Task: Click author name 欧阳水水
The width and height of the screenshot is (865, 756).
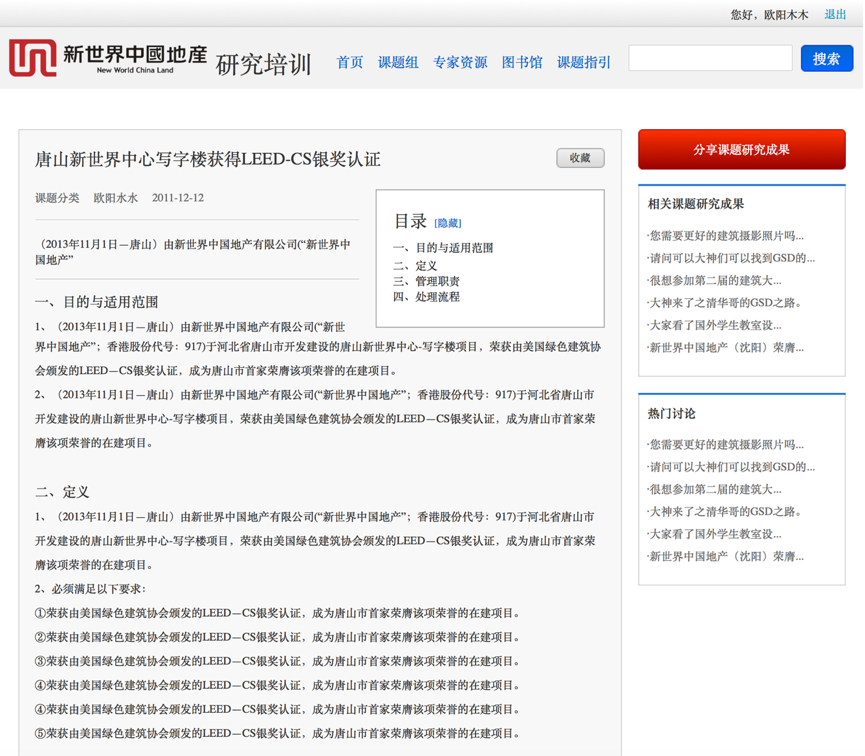Action: point(115,198)
